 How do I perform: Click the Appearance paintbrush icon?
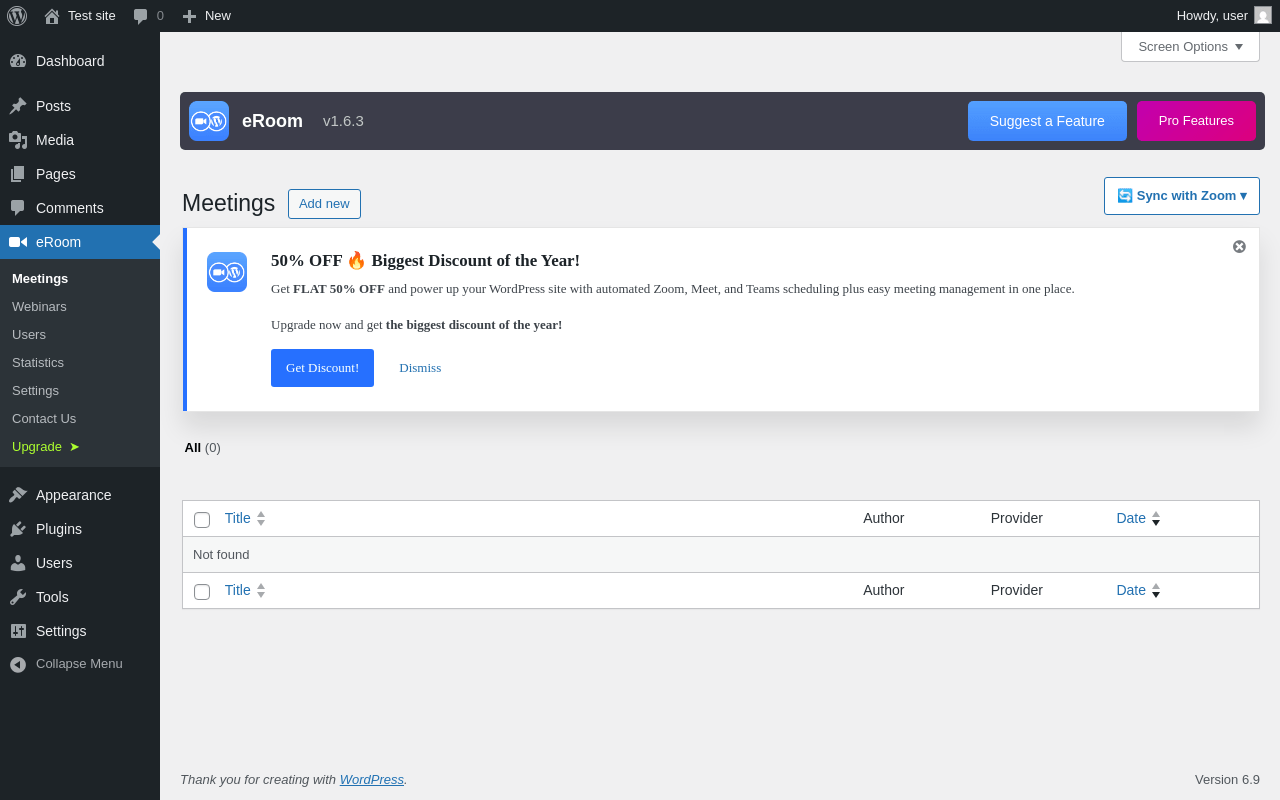point(18,495)
